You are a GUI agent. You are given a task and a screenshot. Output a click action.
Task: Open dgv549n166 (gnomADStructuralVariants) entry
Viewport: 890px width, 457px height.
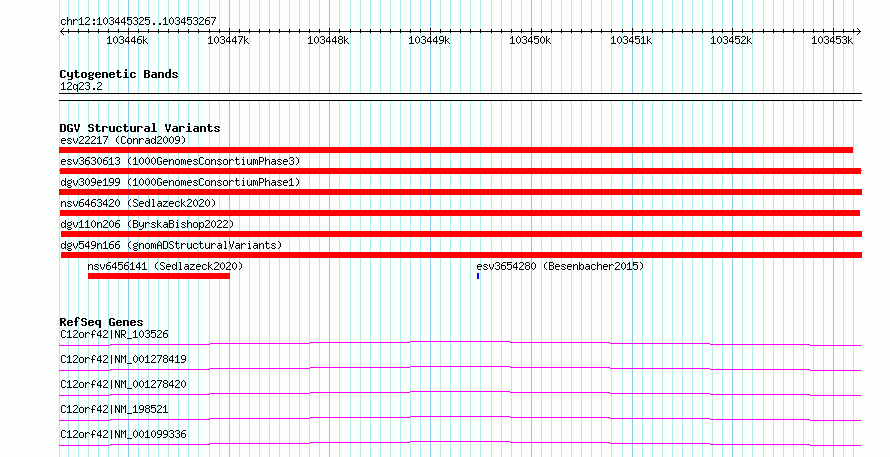[171, 245]
